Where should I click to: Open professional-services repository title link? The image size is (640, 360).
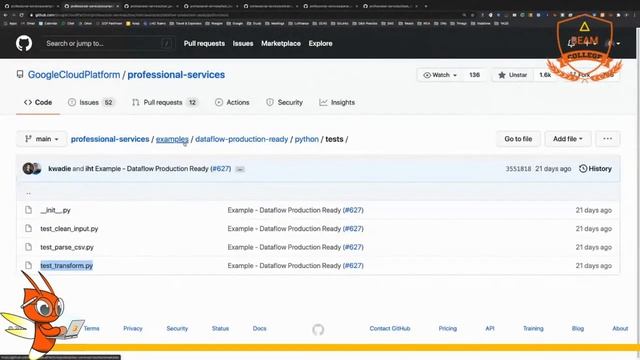[176, 75]
